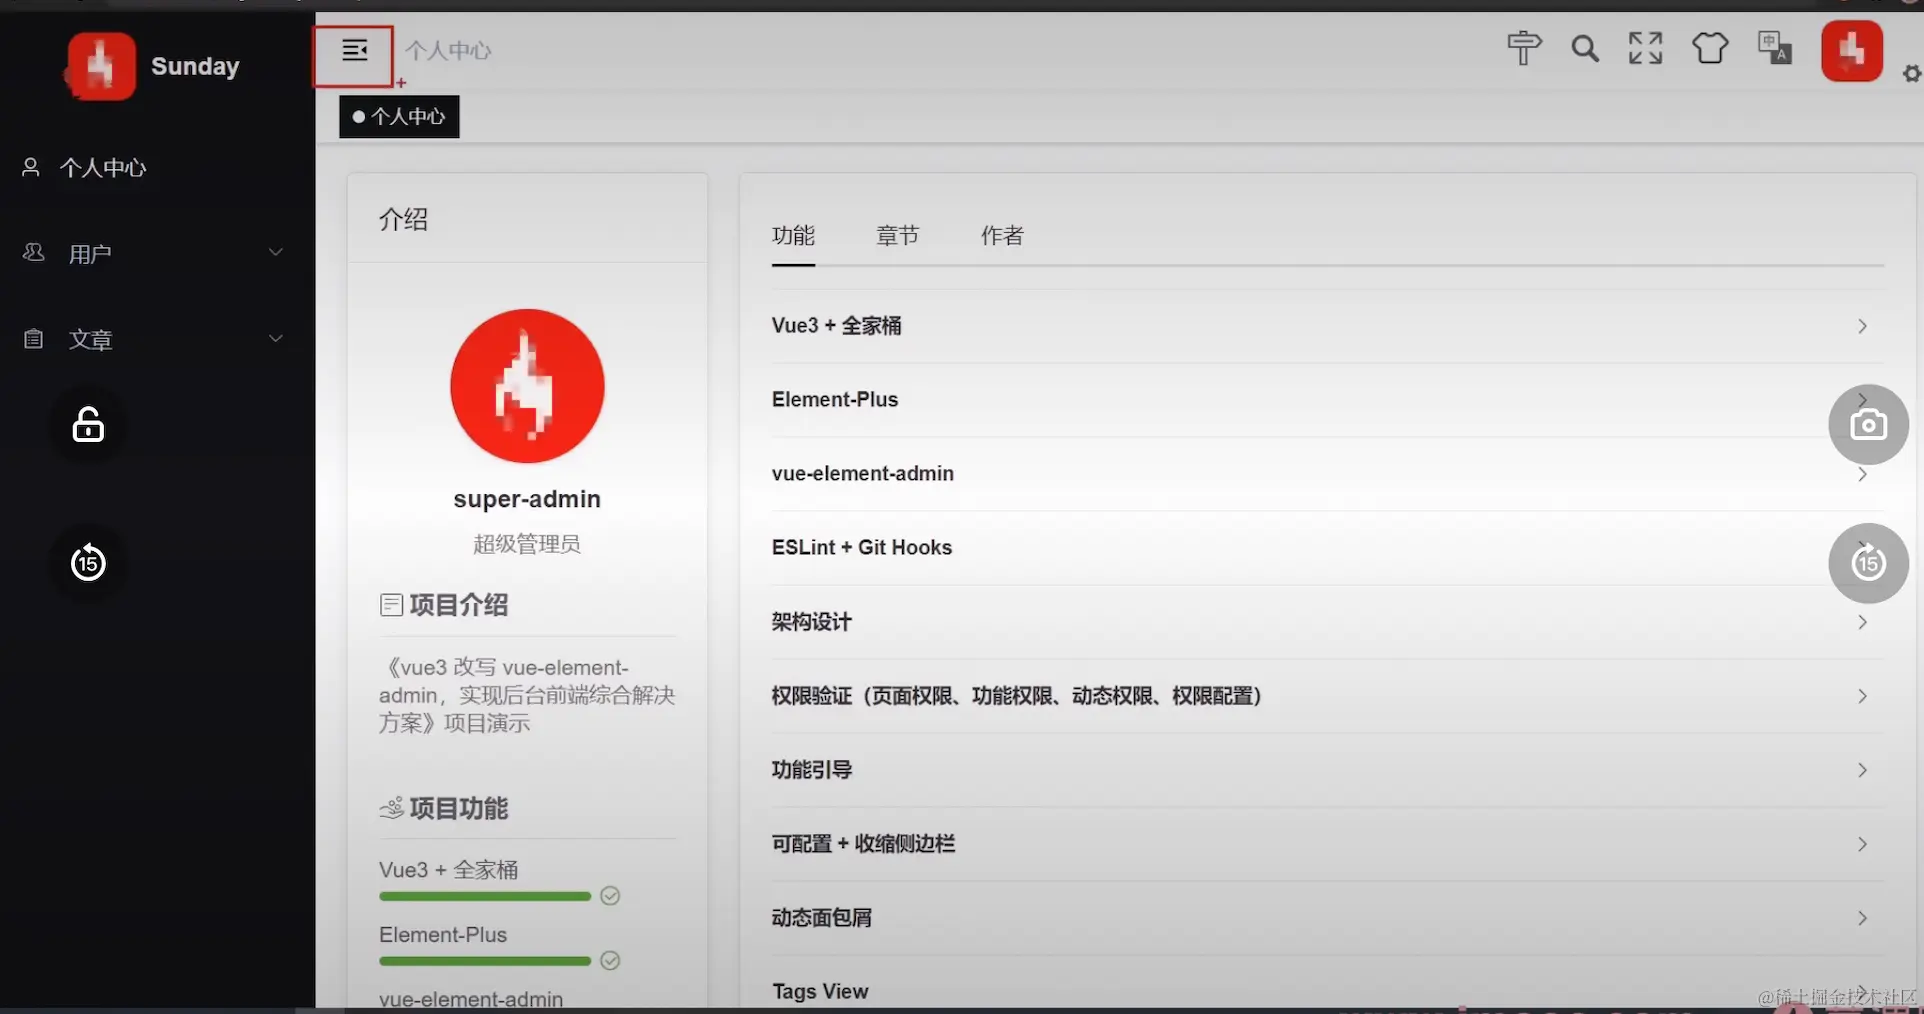Click the lock icon in the sidebar
The height and width of the screenshot is (1014, 1924).
(x=88, y=425)
